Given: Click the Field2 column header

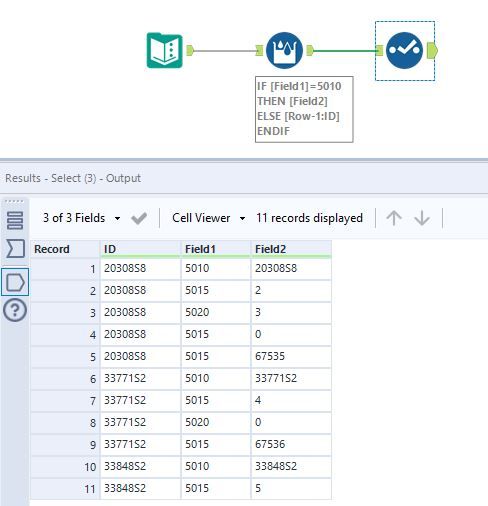Looking at the screenshot, I should [291, 249].
